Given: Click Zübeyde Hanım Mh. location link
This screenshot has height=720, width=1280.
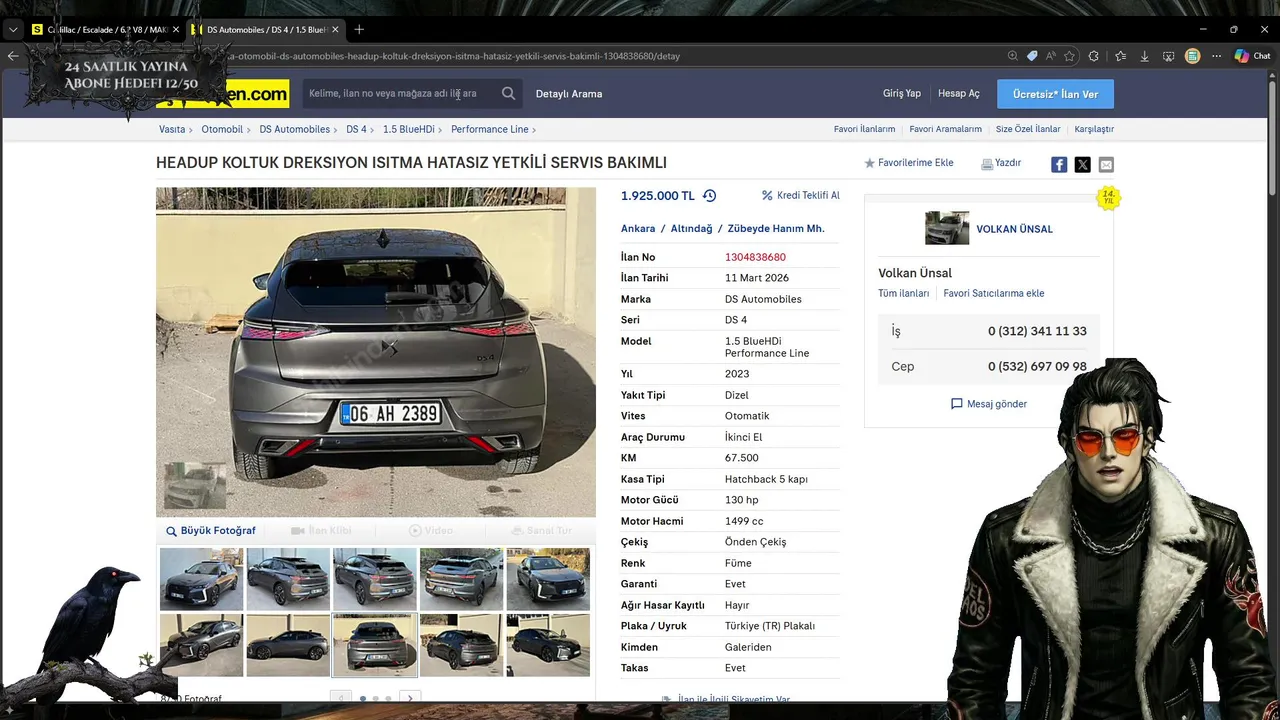Looking at the screenshot, I should (776, 229).
